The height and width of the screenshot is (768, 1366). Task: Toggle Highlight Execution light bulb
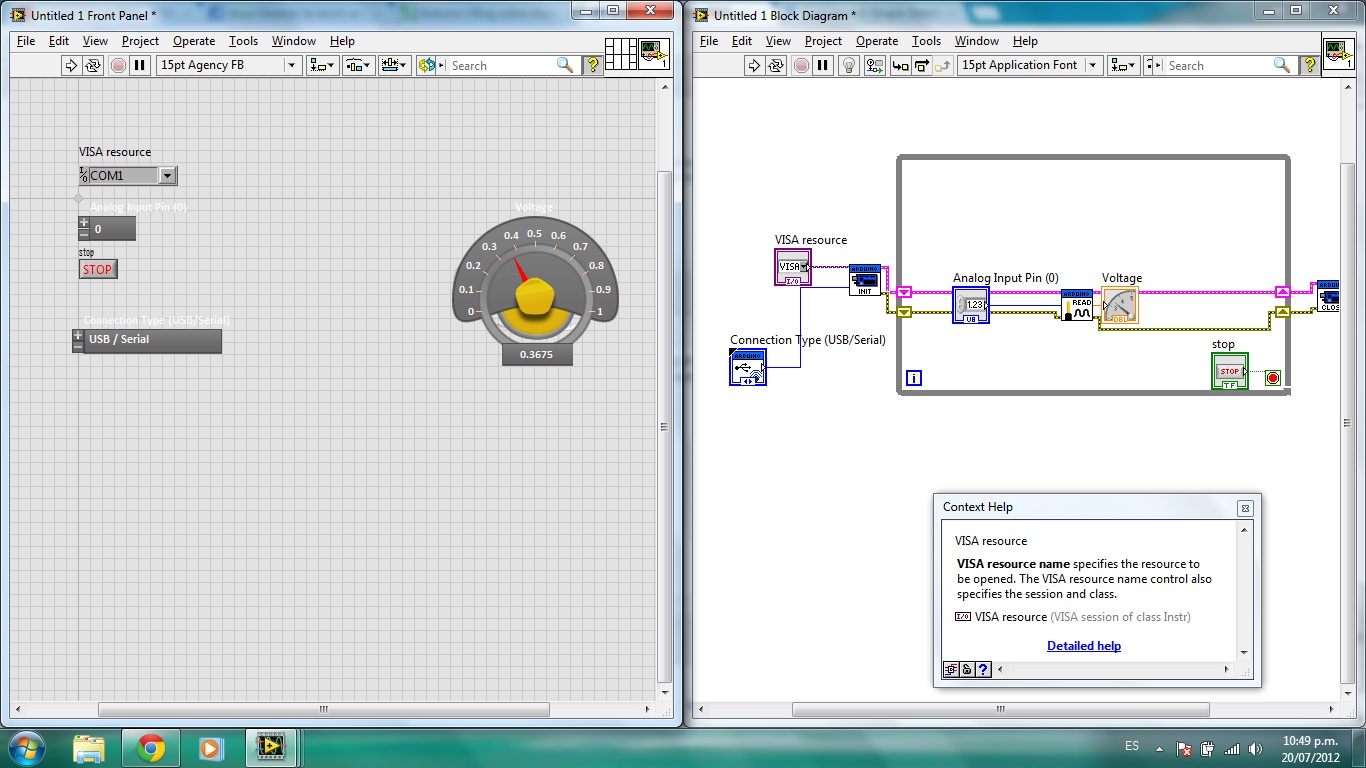[849, 66]
